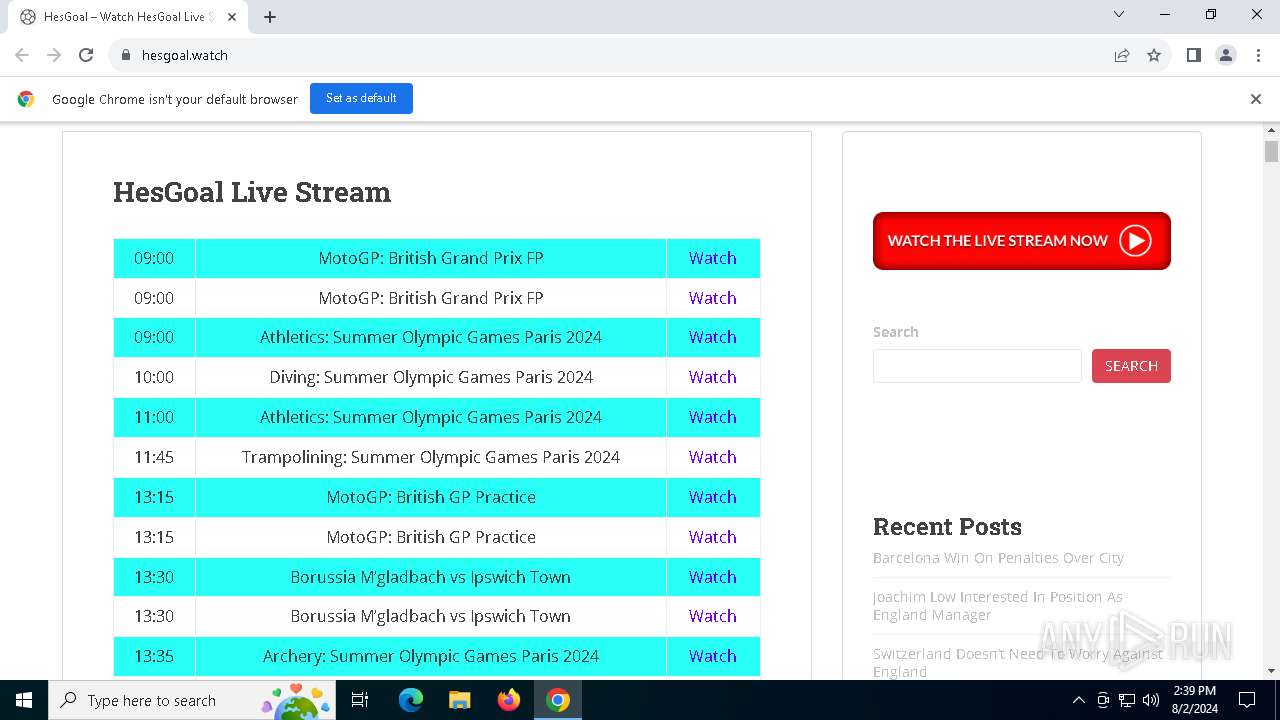Bookmark this page with the star icon
Image resolution: width=1280 pixels, height=720 pixels.
(x=1154, y=55)
